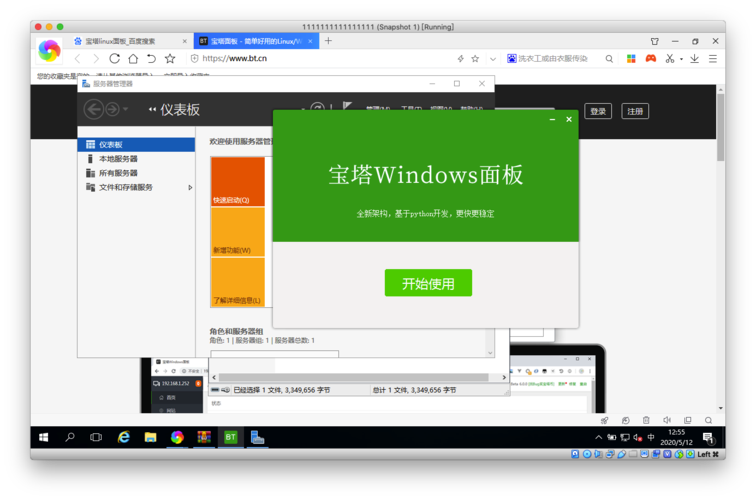
Task: Select 所有服务器 in the sidebar
Action: [136, 173]
